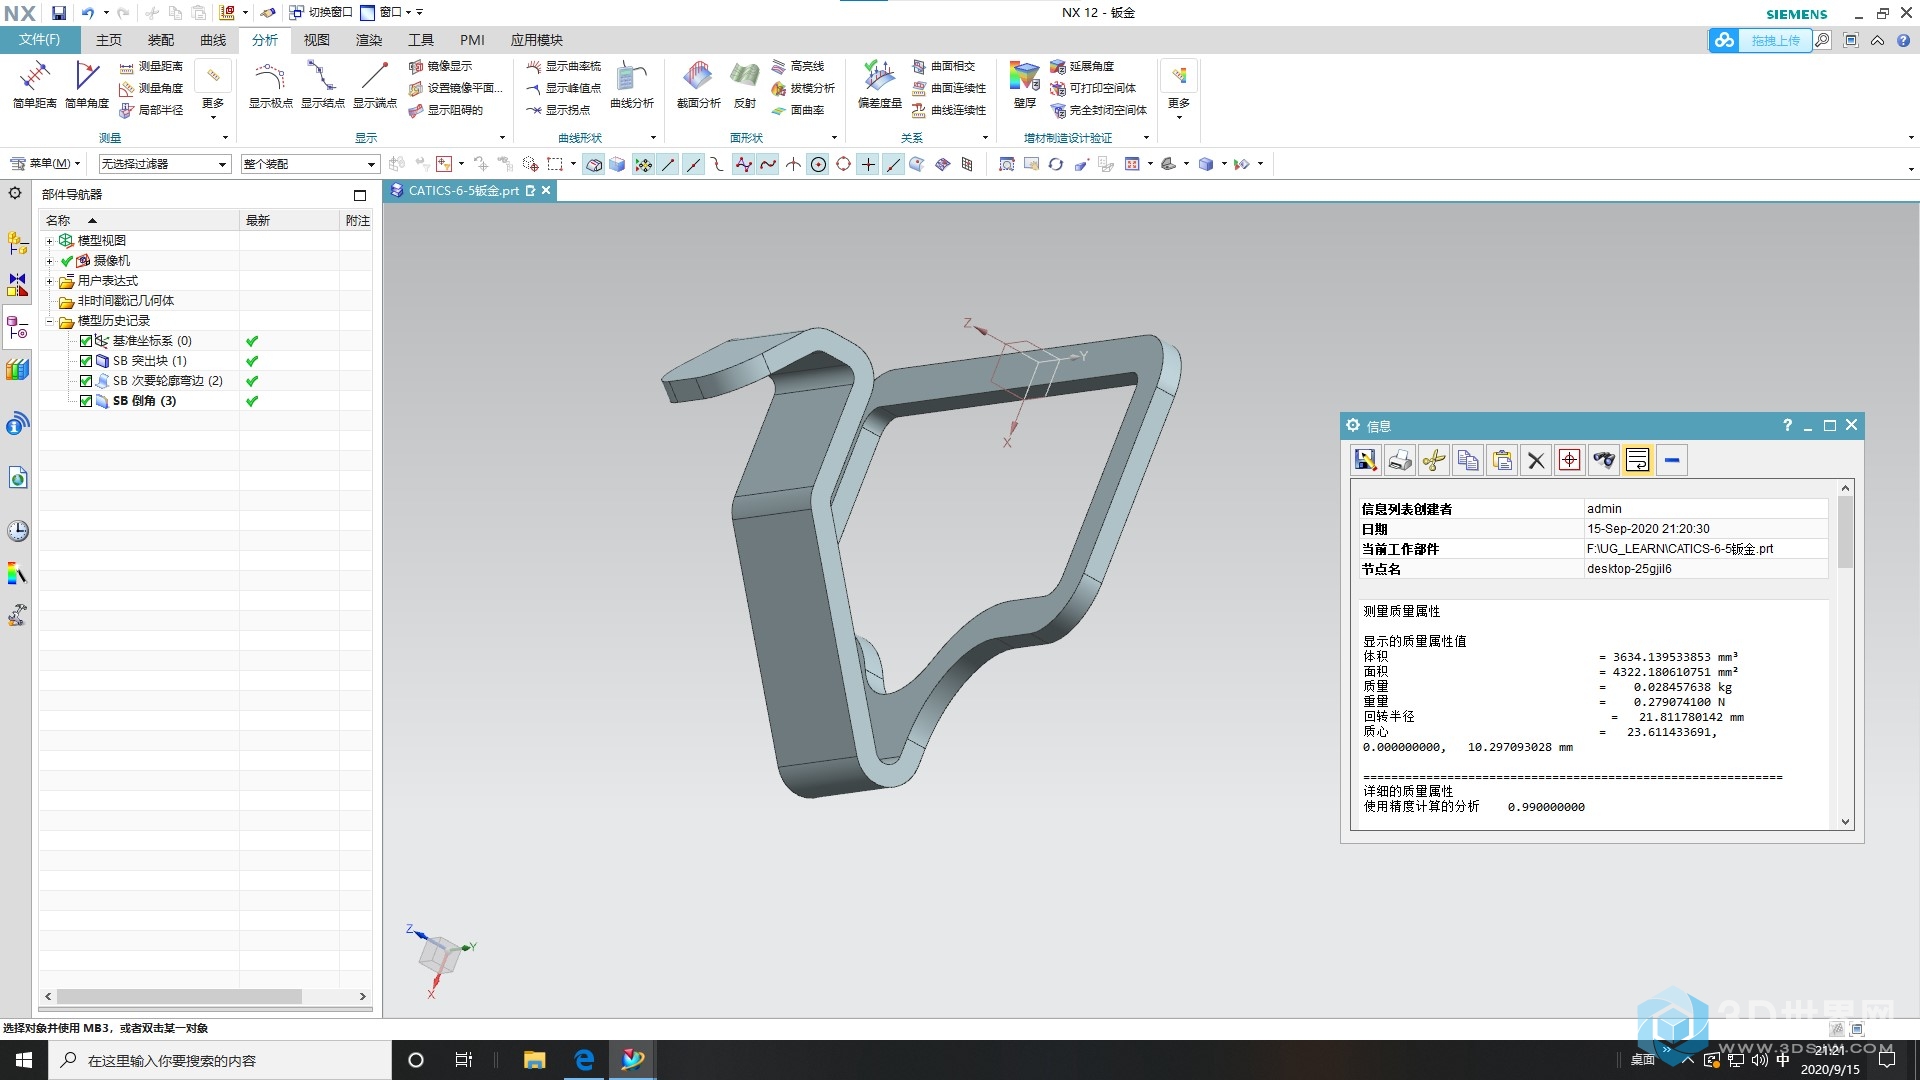Open the 整个装配 scope dropdown
Screen dimensions: 1920x1080
pyautogui.click(x=310, y=164)
